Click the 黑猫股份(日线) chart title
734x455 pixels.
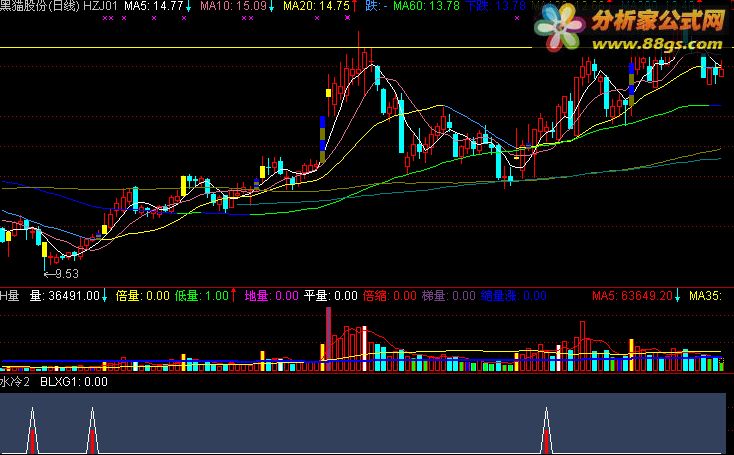pos(40,6)
